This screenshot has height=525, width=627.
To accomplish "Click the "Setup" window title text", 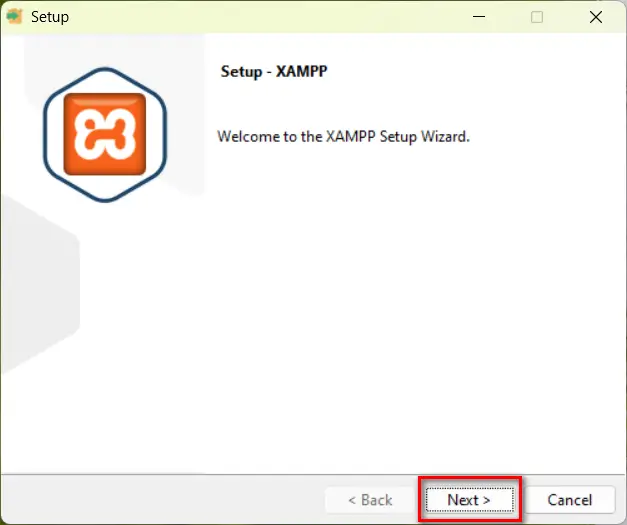I will point(50,17).
